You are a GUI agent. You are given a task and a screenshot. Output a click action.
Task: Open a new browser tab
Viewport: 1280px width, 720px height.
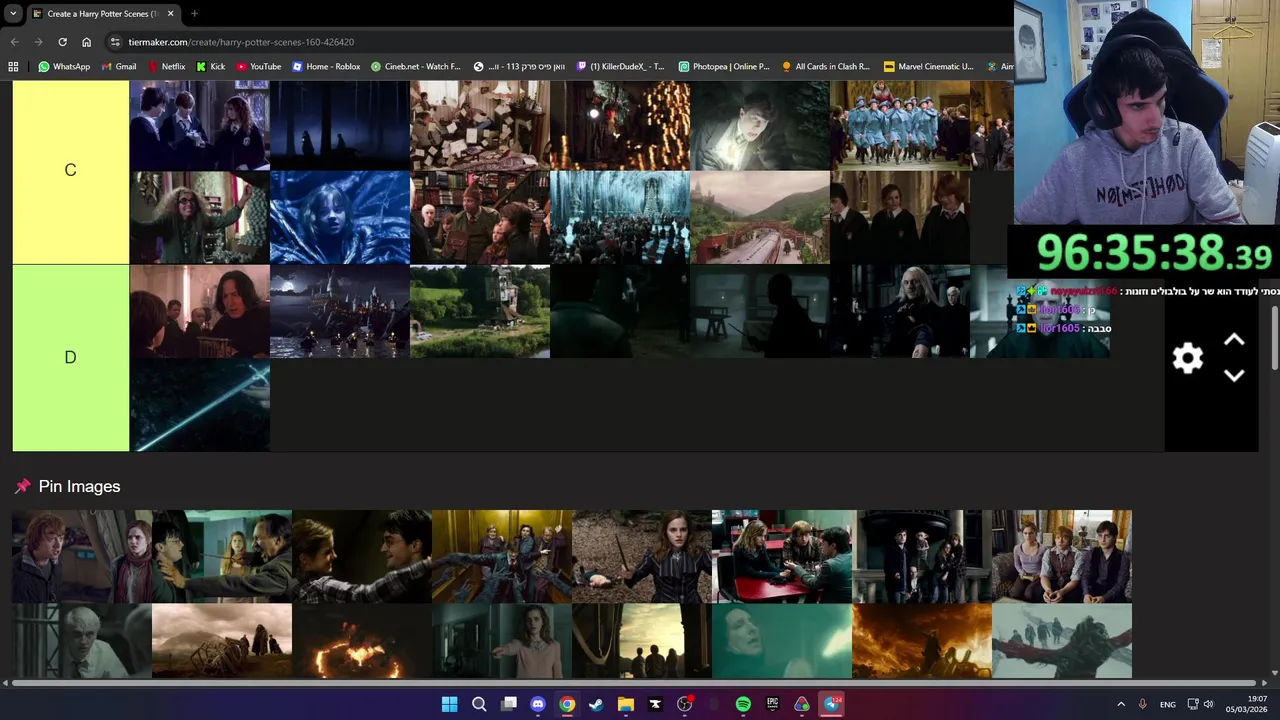(194, 14)
